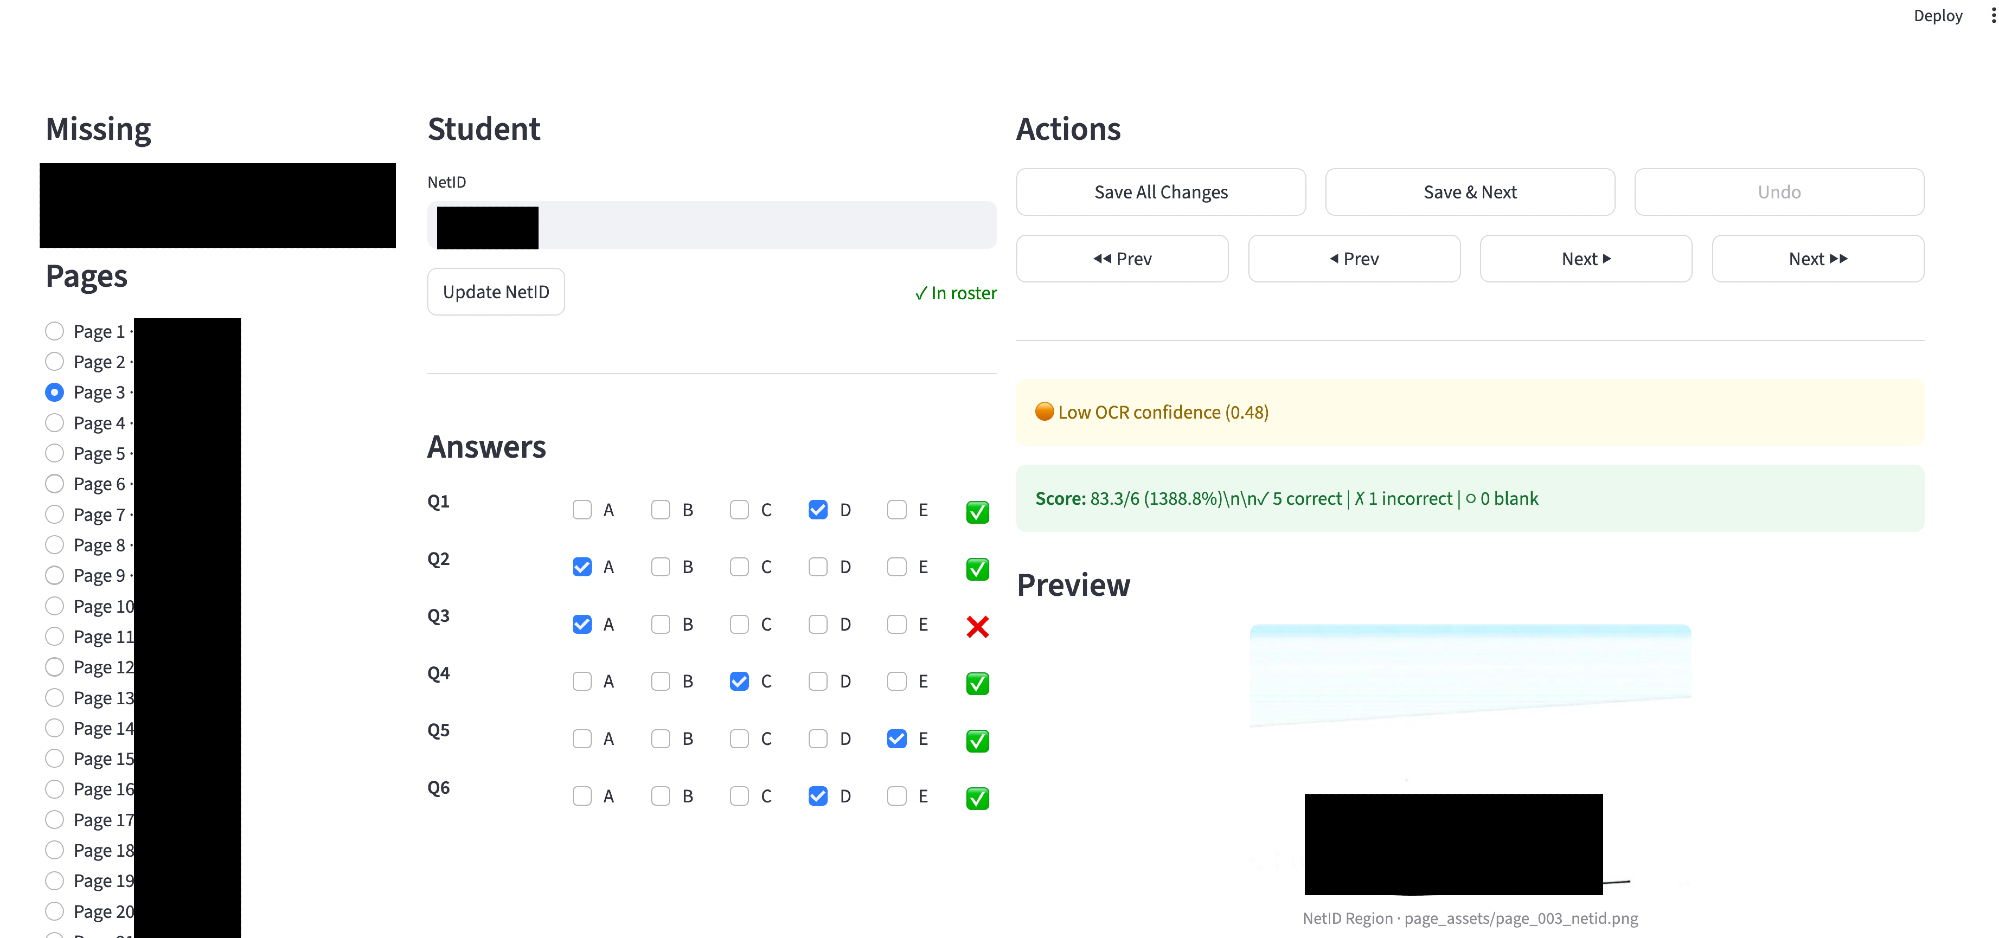Select Page 7 radio button

pyautogui.click(x=55, y=515)
